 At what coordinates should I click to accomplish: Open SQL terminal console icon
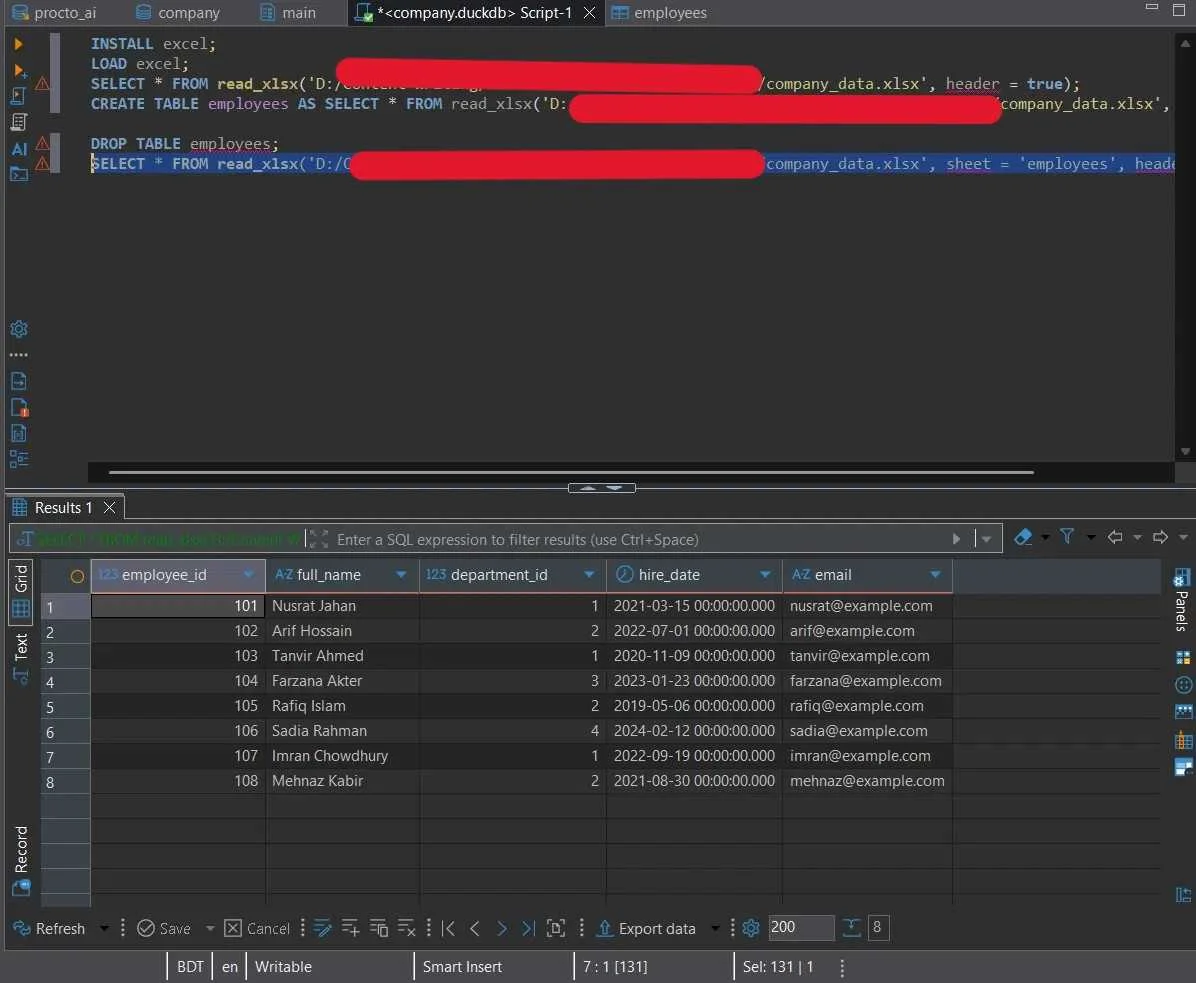[19, 175]
